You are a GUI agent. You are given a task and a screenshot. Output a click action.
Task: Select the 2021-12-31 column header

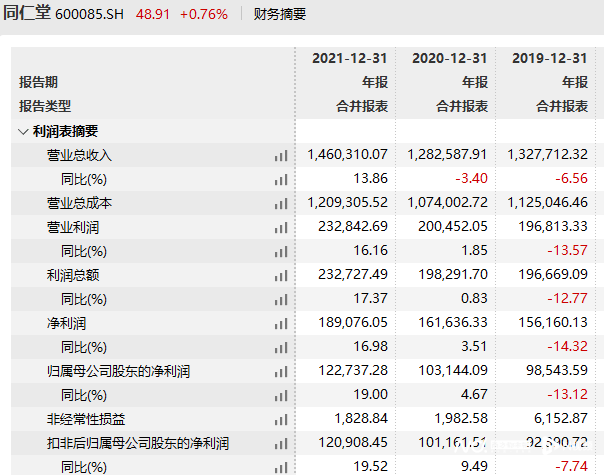coord(349,58)
